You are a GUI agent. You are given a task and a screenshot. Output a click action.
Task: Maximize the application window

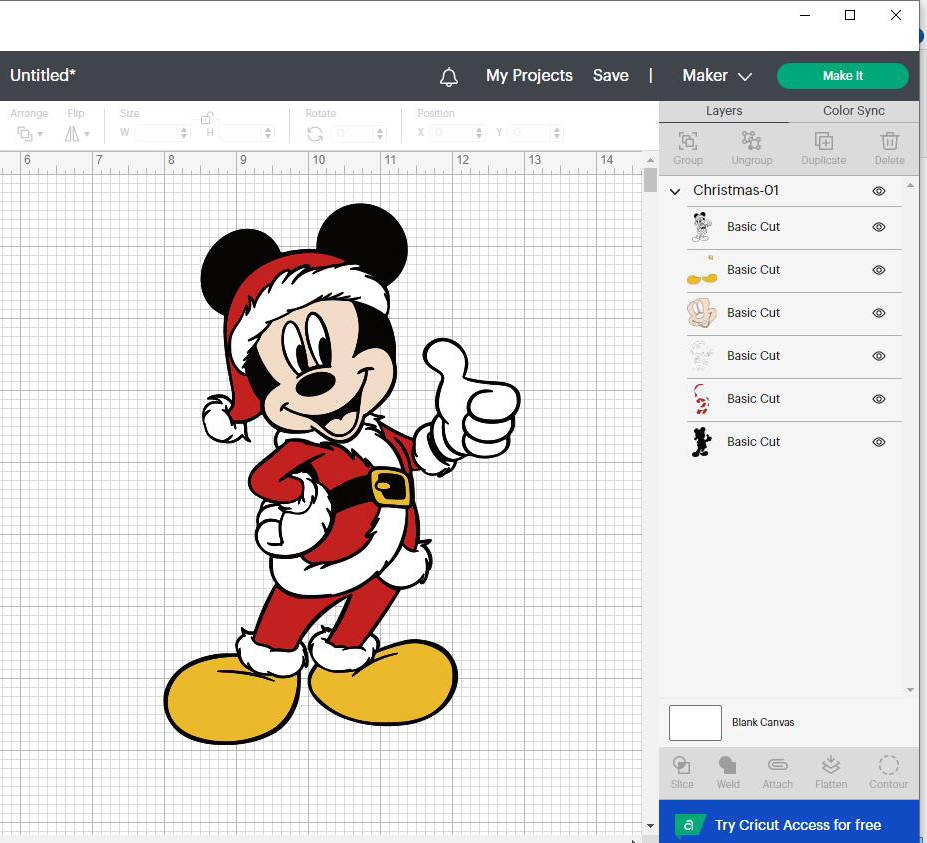click(x=850, y=15)
